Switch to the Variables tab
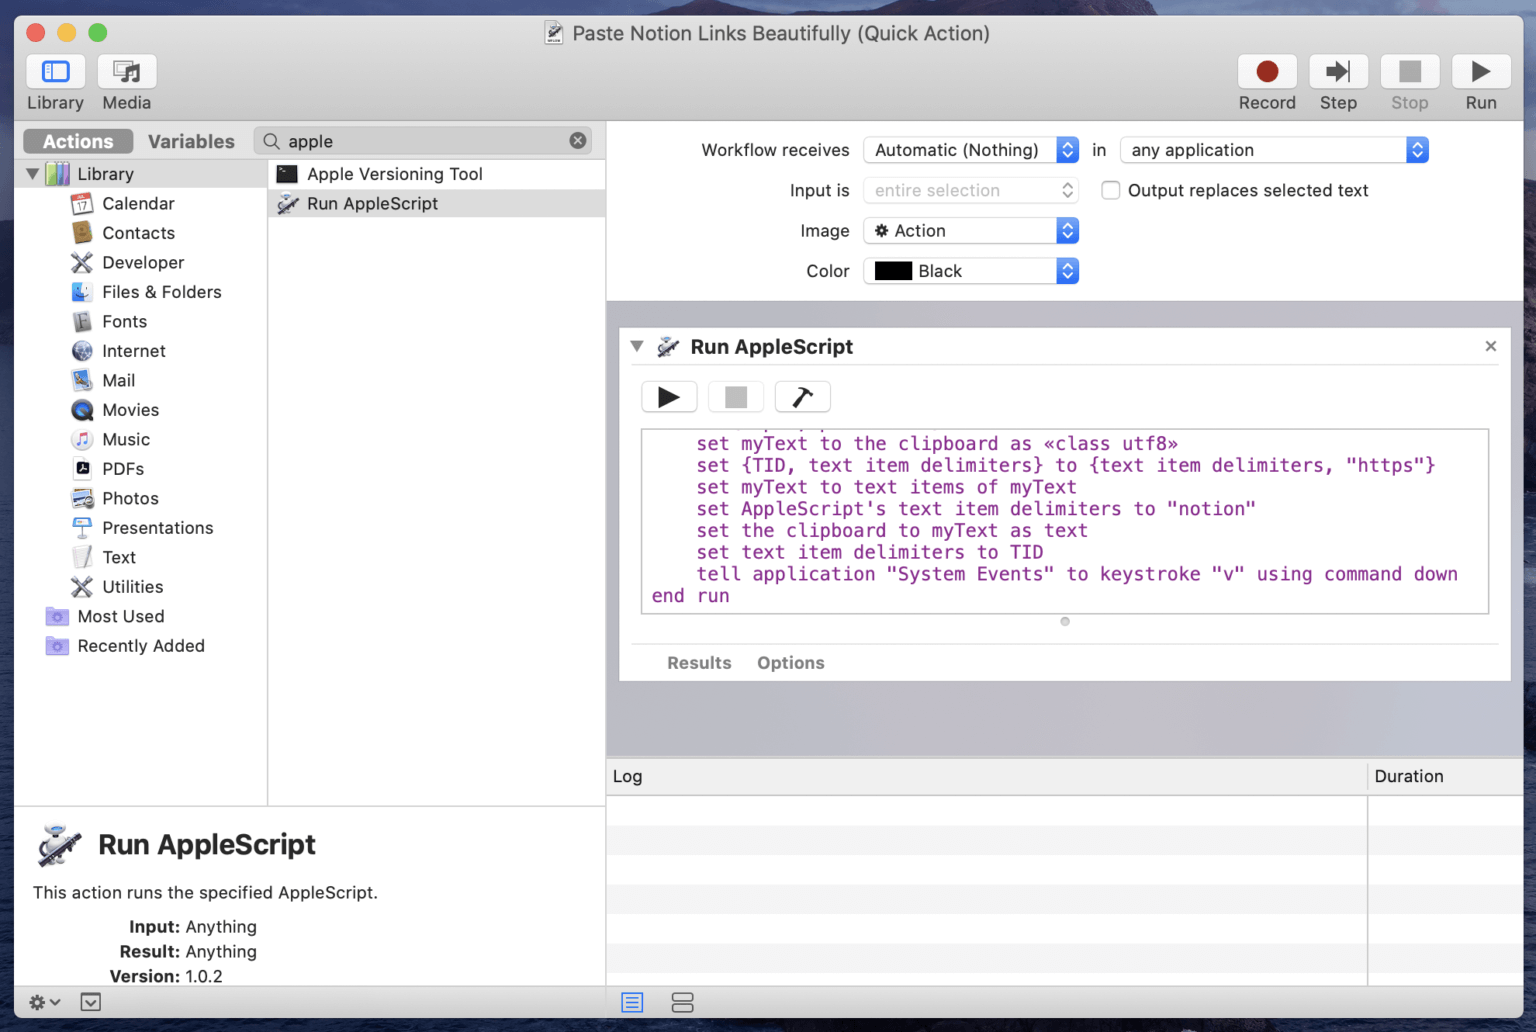Viewport: 1536px width, 1032px height. (x=191, y=141)
